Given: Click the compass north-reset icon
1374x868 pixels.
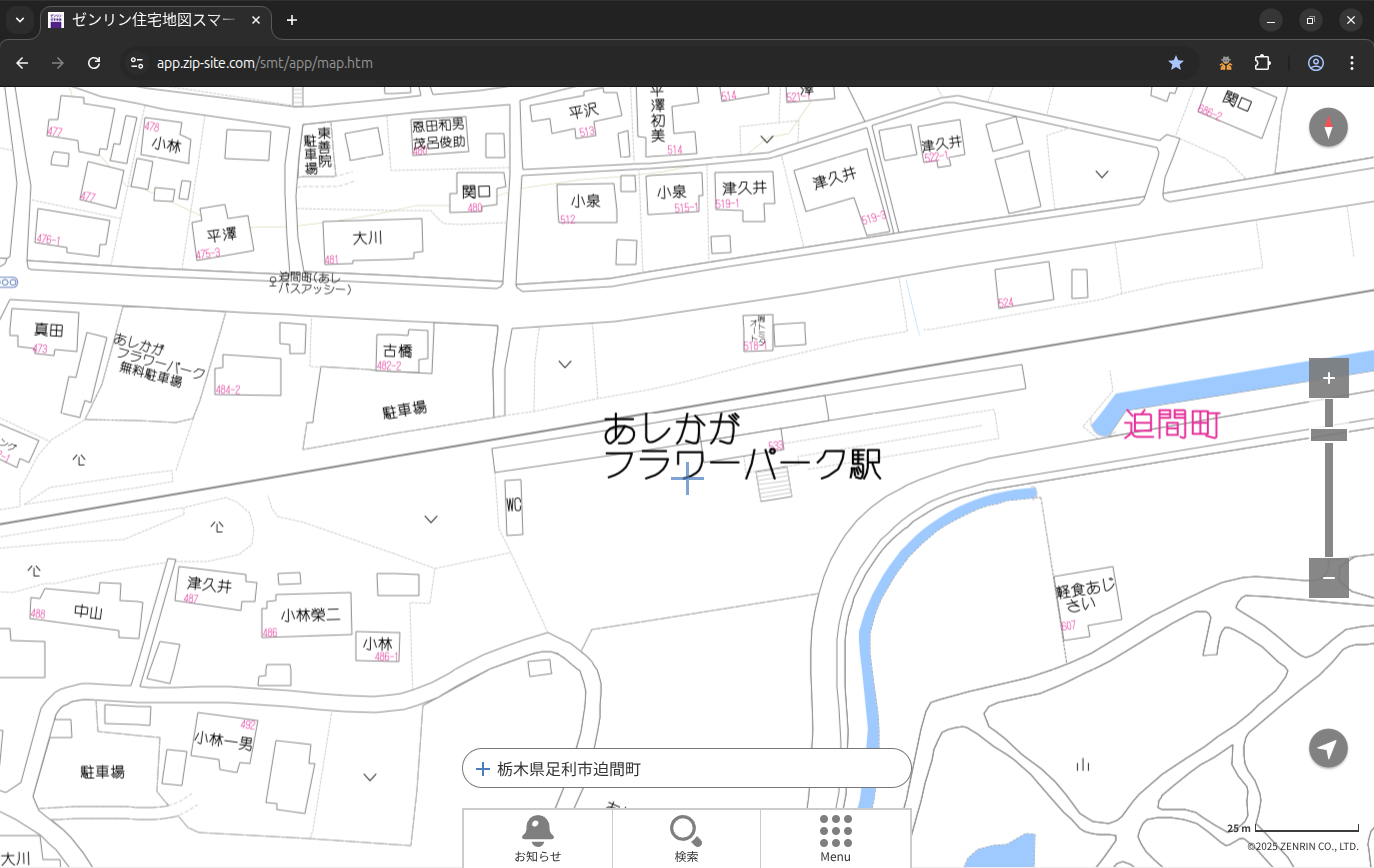Looking at the screenshot, I should pyautogui.click(x=1328, y=128).
